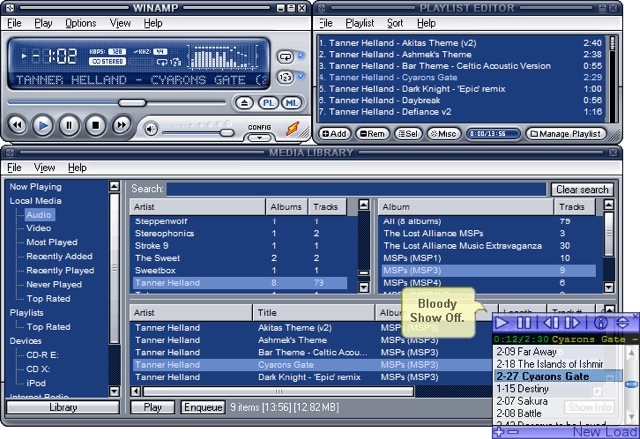The image size is (640, 439).
Task: Click Rem button in Playlist Editor
Action: [x=372, y=134]
